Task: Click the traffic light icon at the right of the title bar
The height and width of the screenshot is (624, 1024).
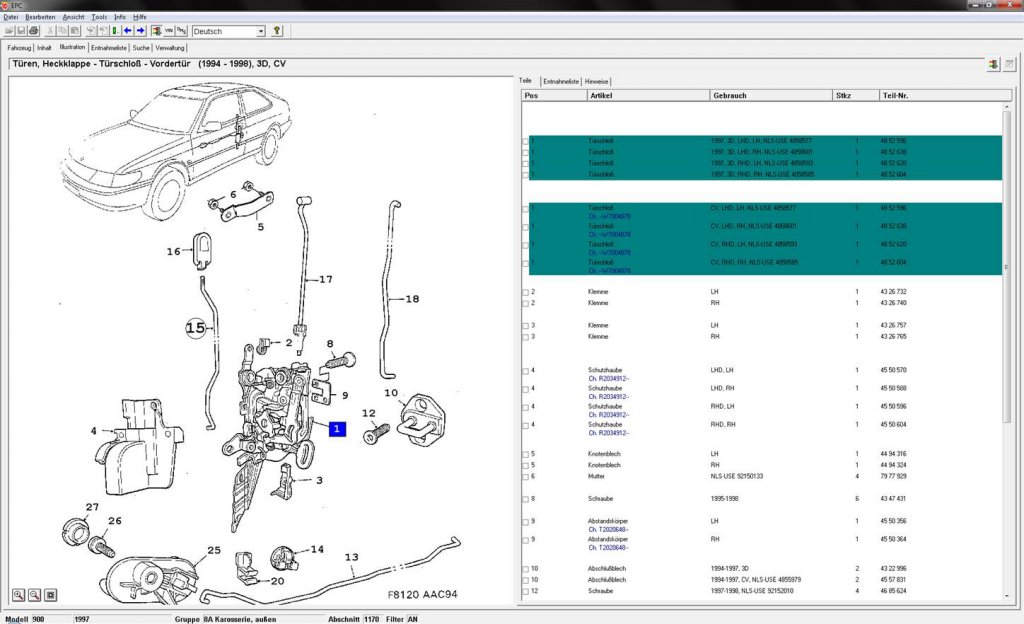Action: (993, 64)
